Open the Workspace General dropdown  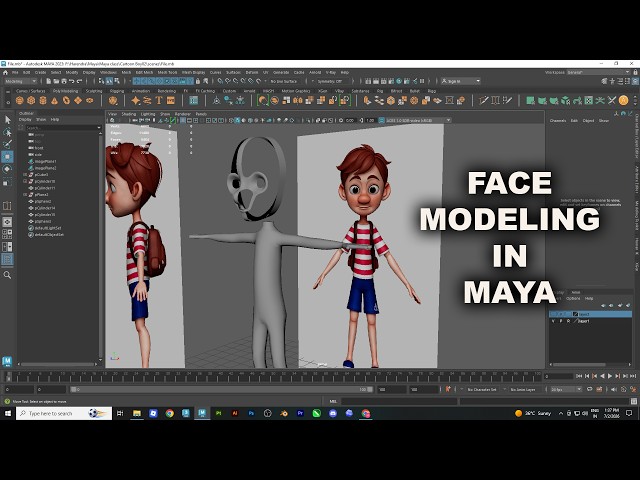coord(598,73)
